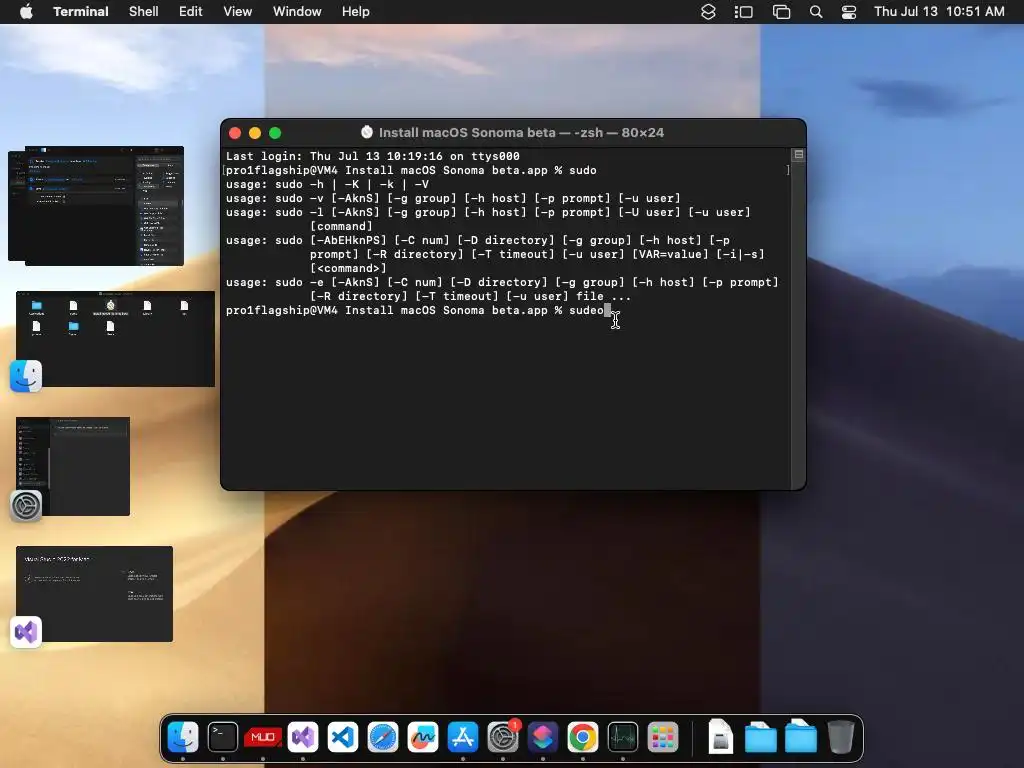Viewport: 1024px width, 768px height.
Task: Open Control Center in the menu bar
Action: tap(849, 12)
